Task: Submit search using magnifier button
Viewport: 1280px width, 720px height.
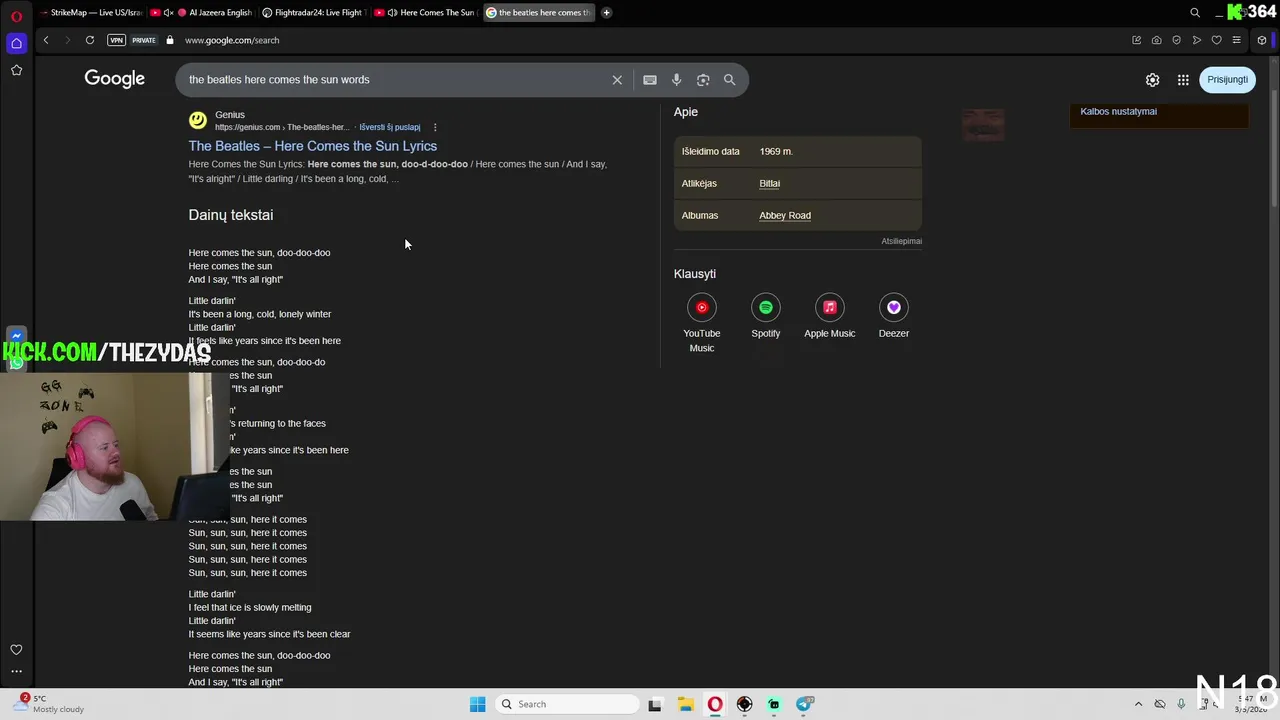Action: (729, 80)
